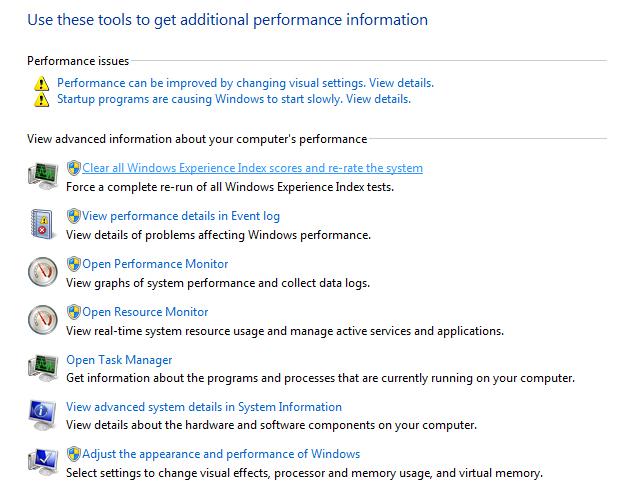Screen dimensions: 623x489
Task: View details about slow startup programs
Action: pyautogui.click(x=234, y=99)
